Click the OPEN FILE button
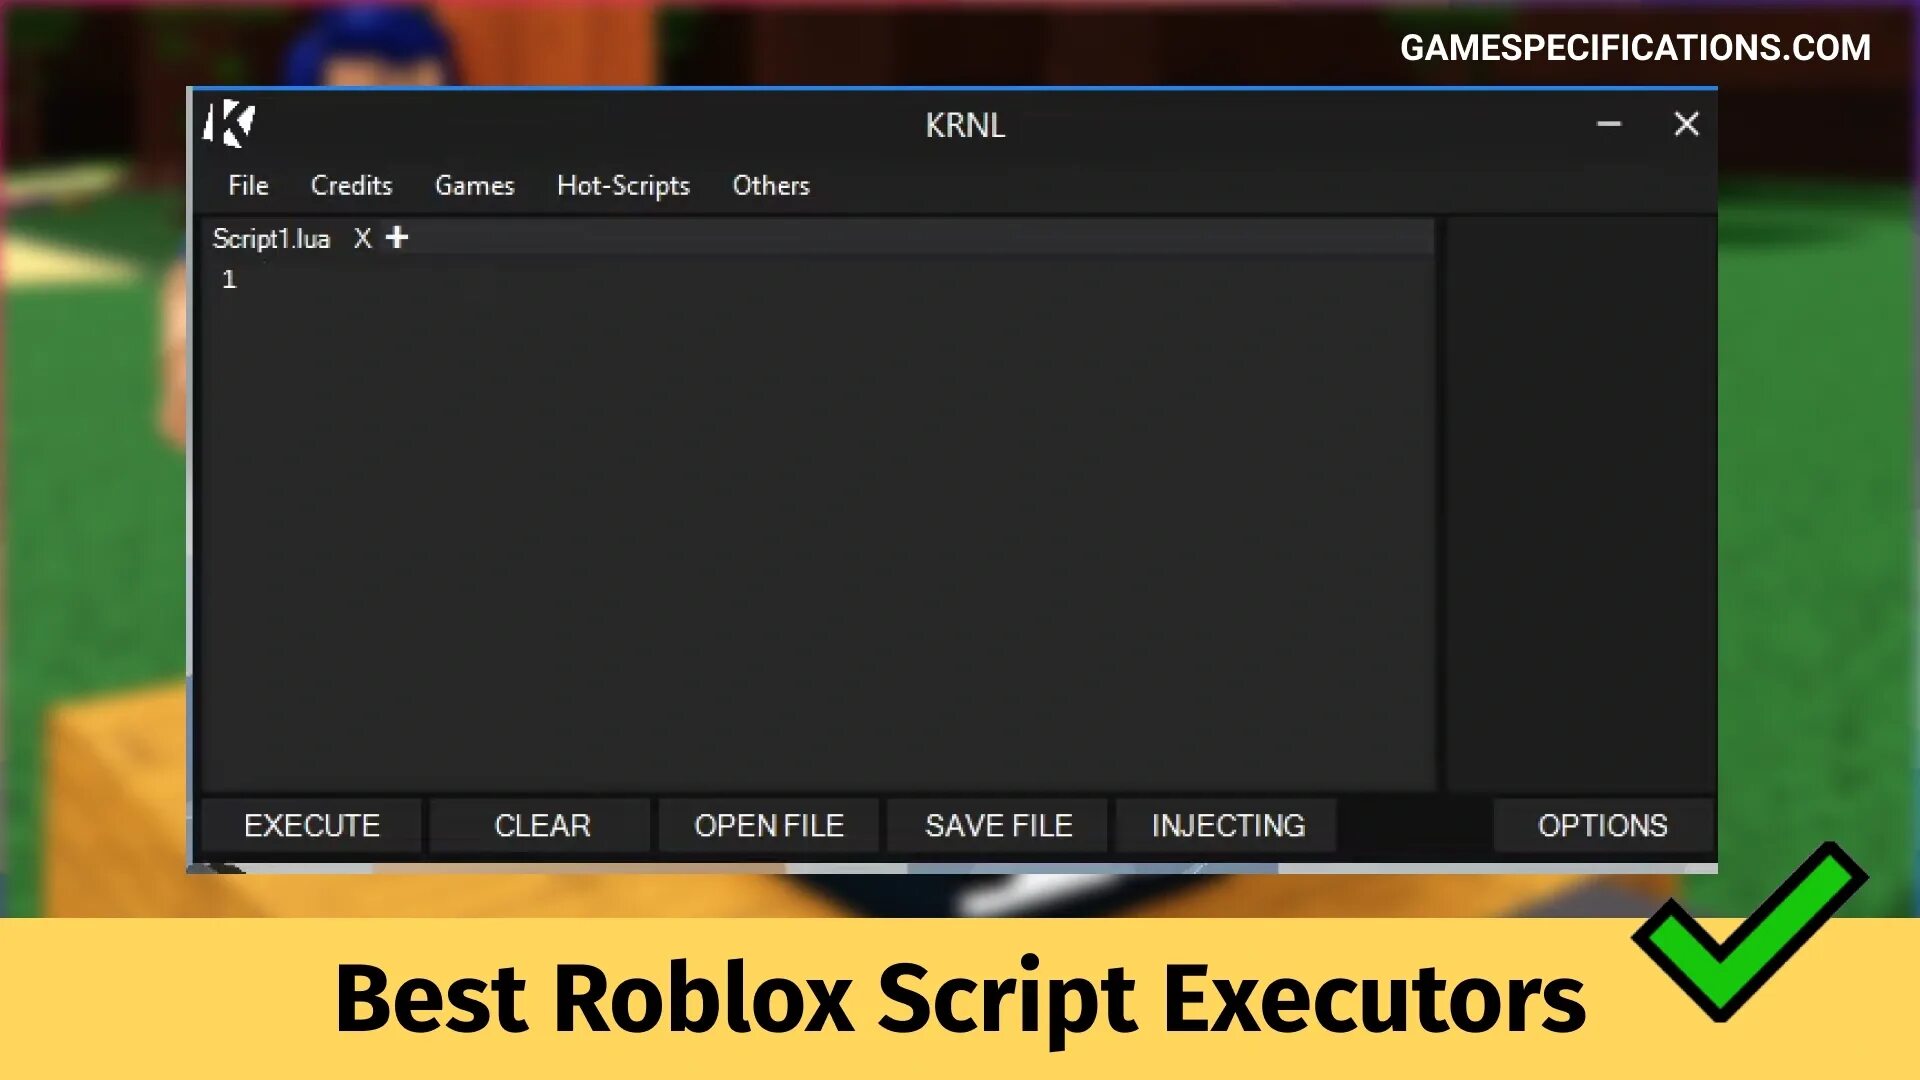The height and width of the screenshot is (1080, 1920). [770, 825]
